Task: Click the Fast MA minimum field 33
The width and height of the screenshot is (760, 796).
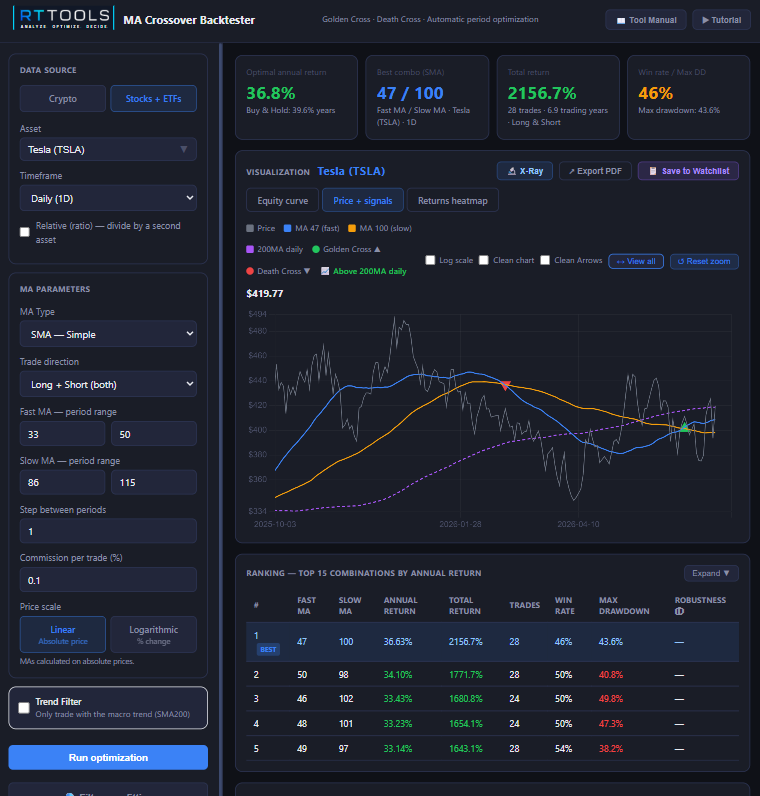Action: [x=62, y=434]
